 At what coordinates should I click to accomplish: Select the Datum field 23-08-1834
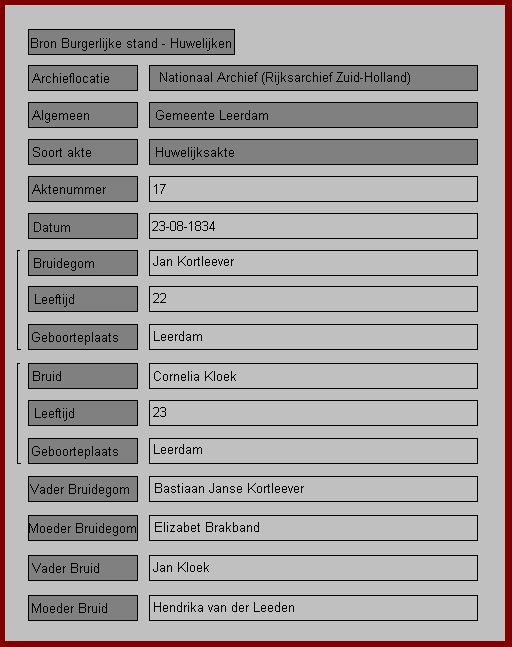(x=313, y=226)
